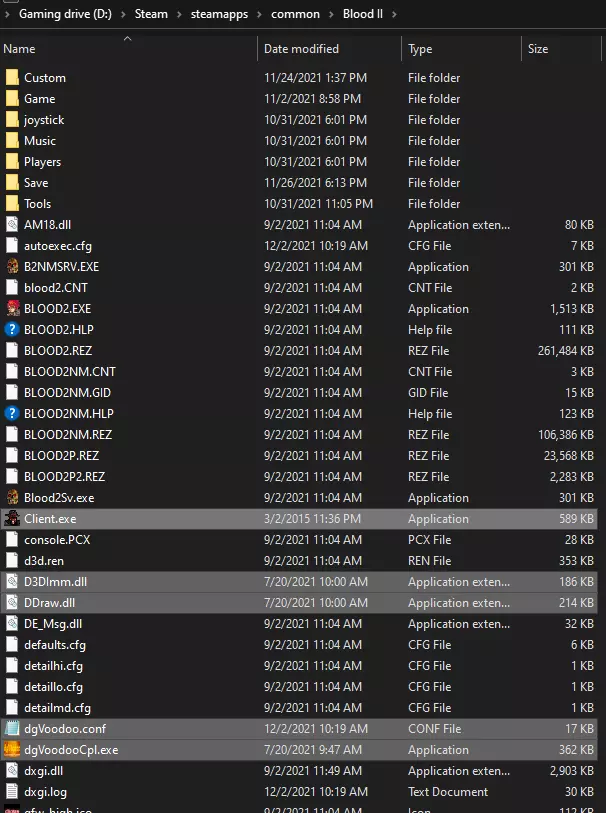This screenshot has width=606, height=813.
Task: Click the BLOOD2.REZ file icon
Action: (x=12, y=351)
